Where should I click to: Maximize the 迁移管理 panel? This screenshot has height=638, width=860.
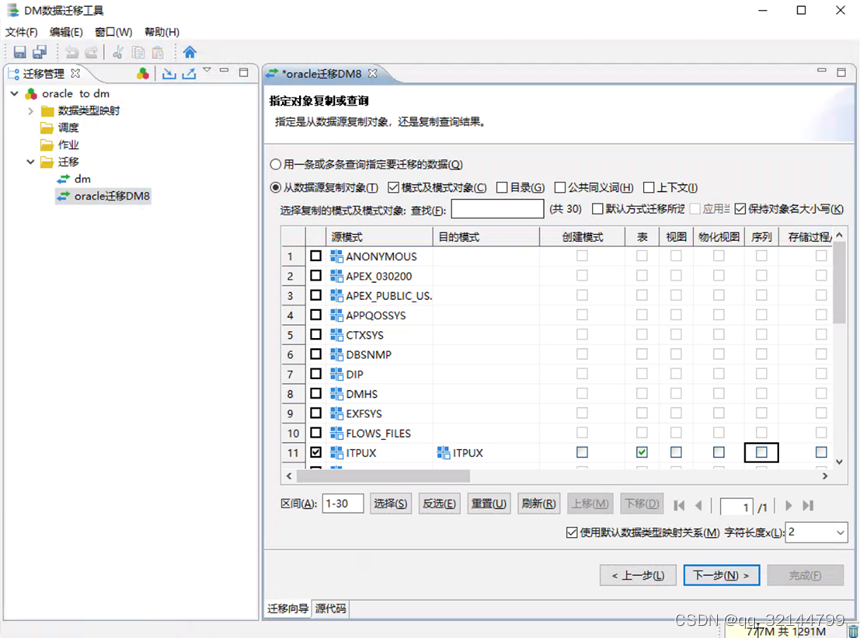pos(244,72)
